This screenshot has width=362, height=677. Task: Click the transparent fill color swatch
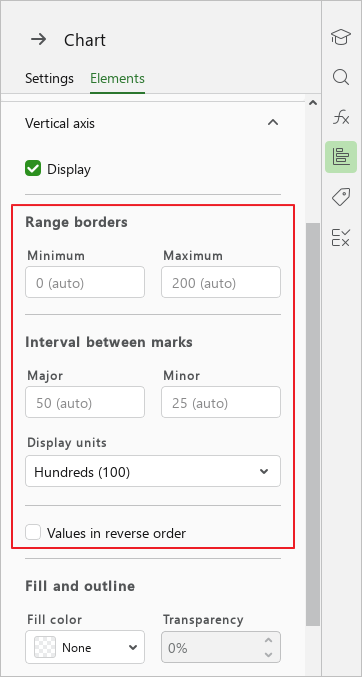pyautogui.click(x=45, y=647)
